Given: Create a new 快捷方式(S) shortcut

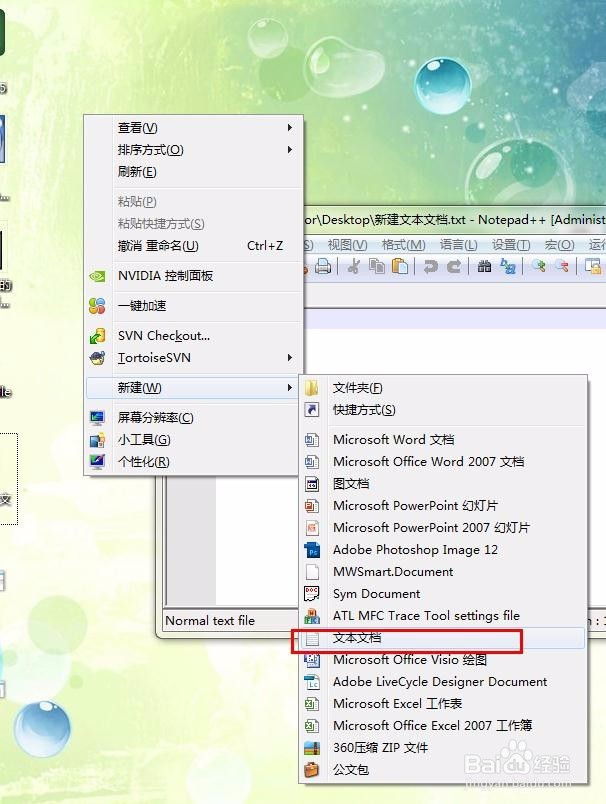Looking at the screenshot, I should pyautogui.click(x=443, y=410).
